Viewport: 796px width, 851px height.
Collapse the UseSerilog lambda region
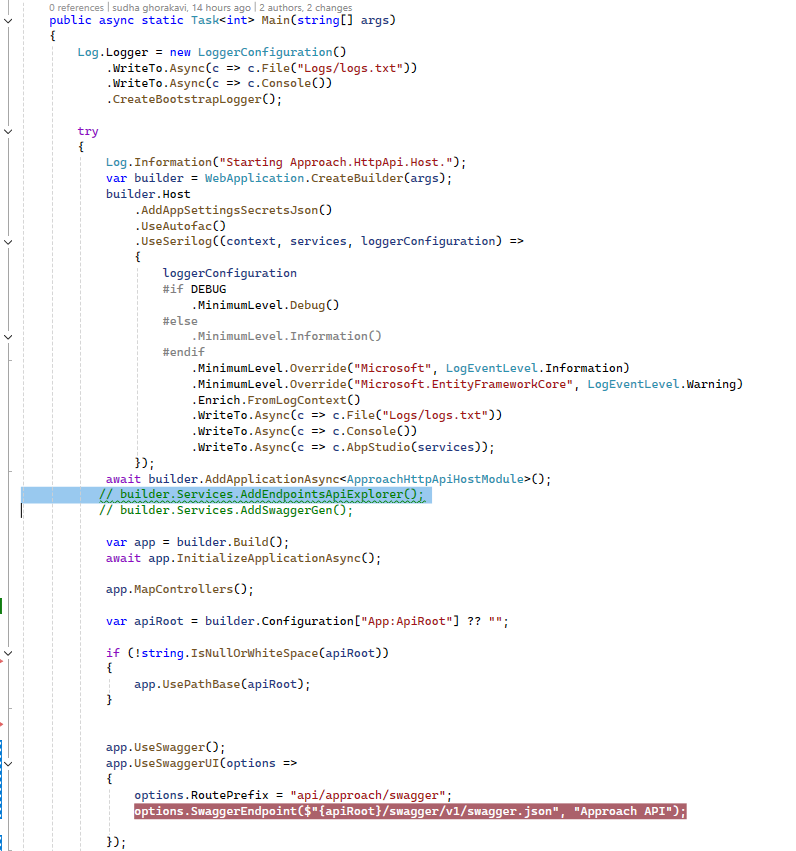8,241
